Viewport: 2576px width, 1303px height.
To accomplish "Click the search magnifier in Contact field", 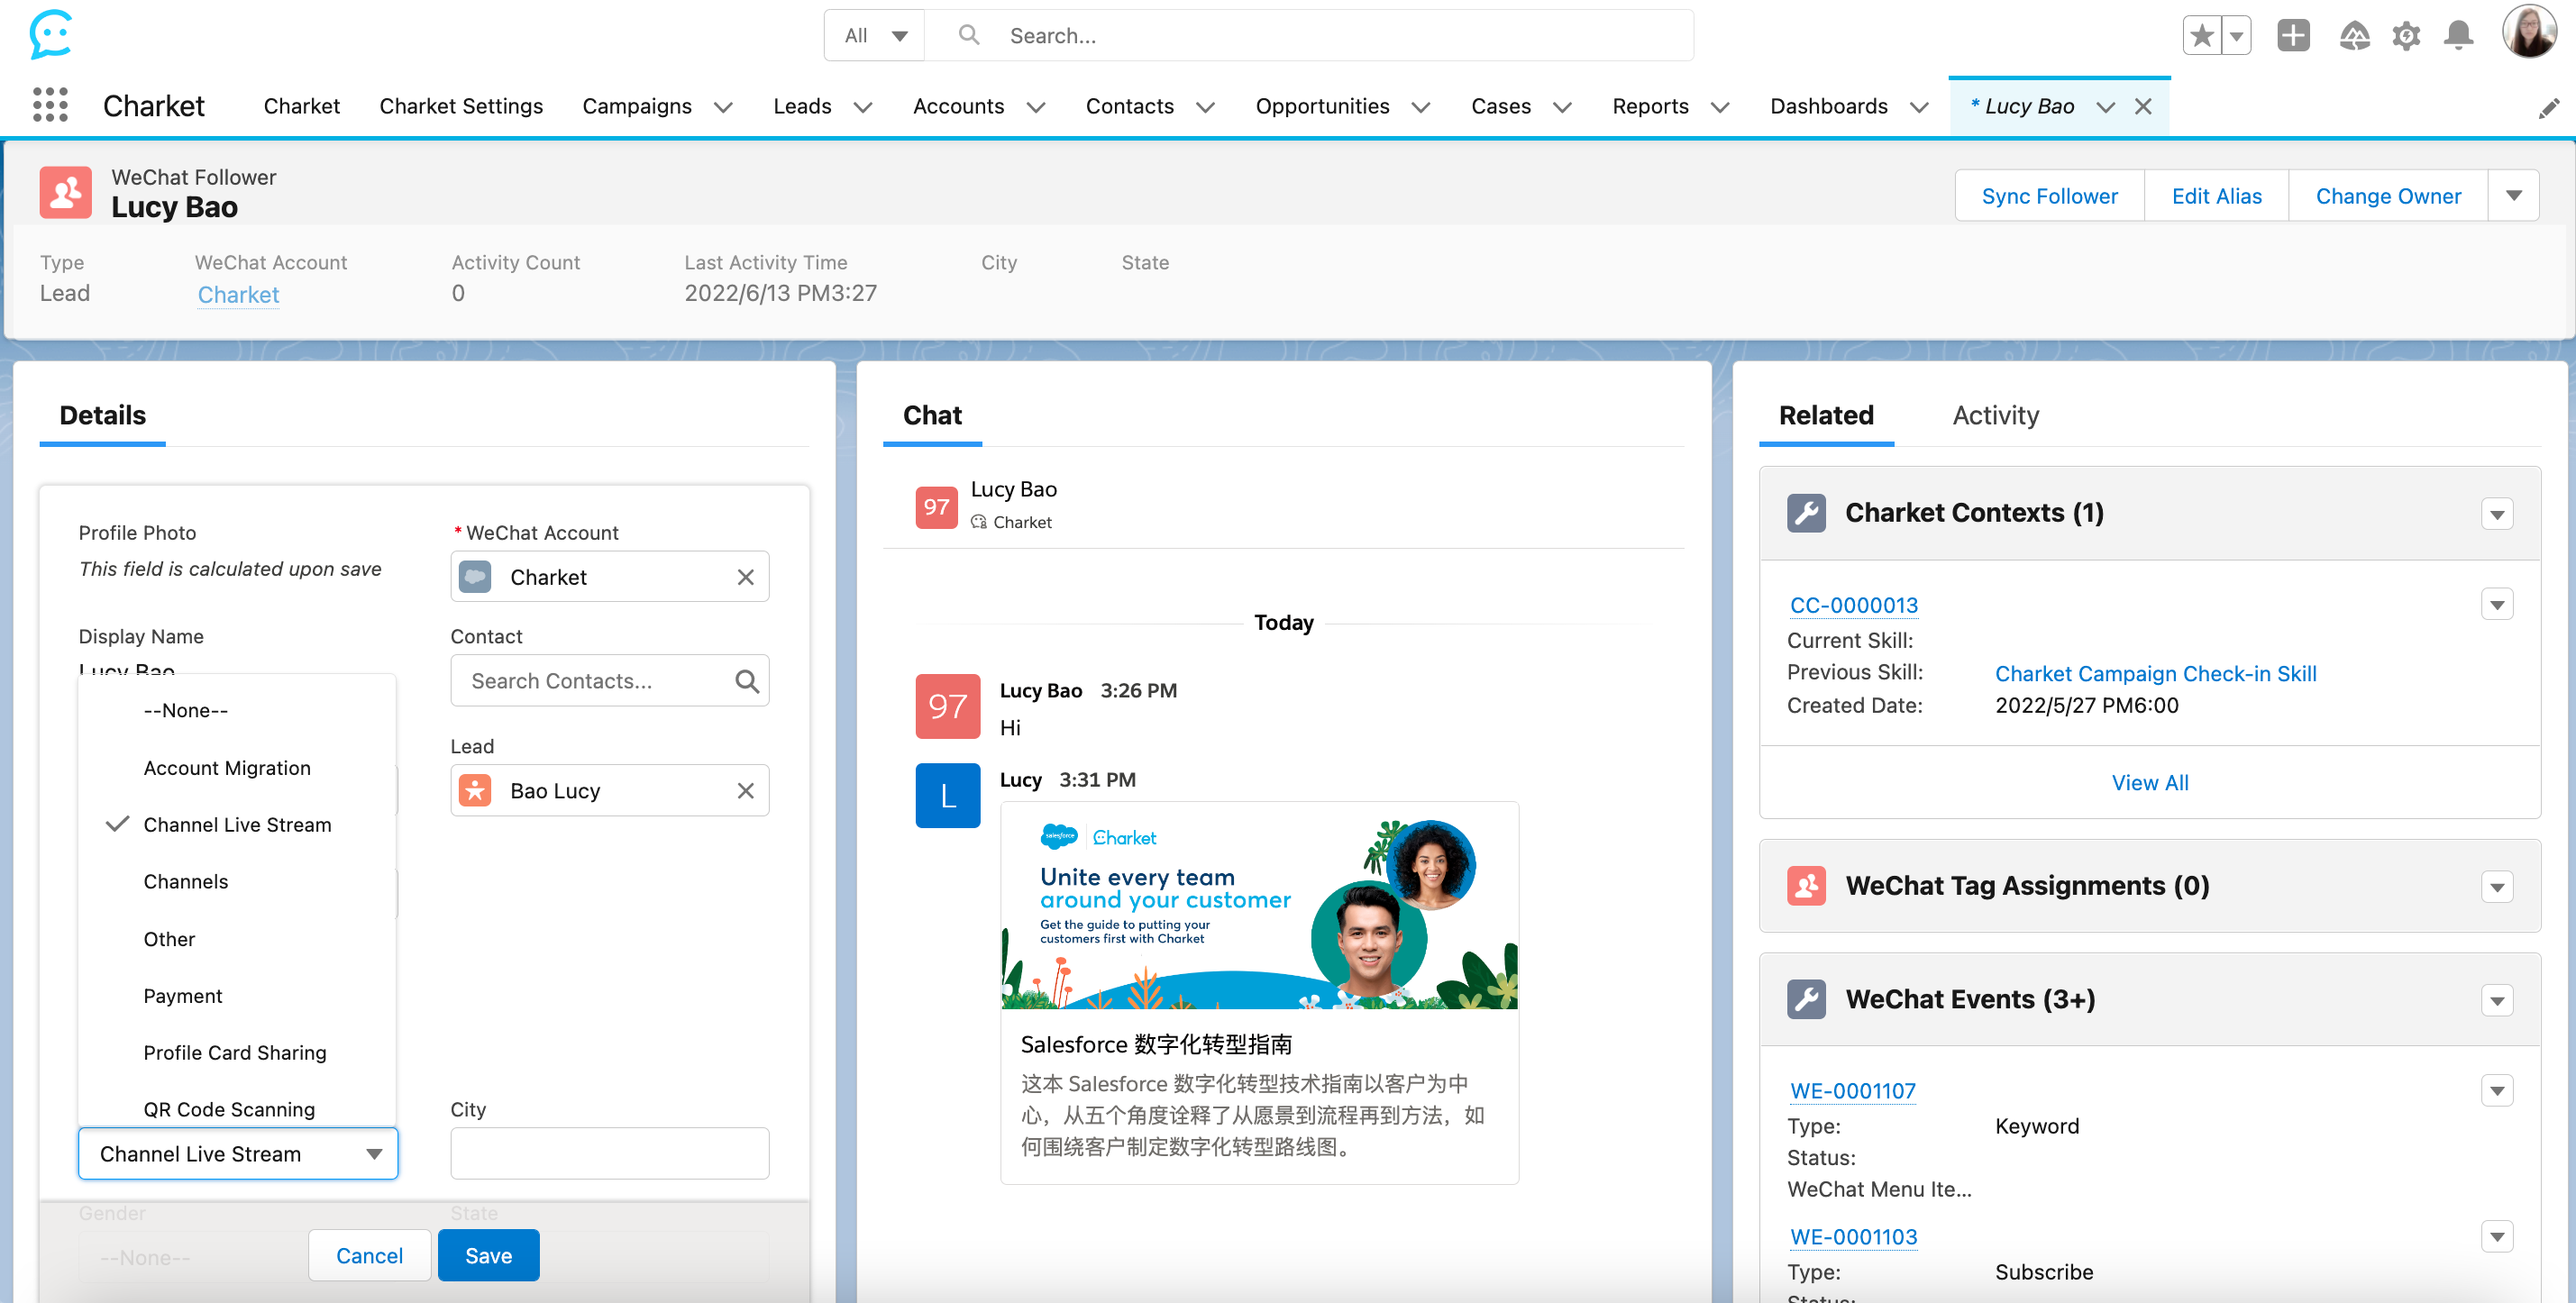I will tap(746, 681).
